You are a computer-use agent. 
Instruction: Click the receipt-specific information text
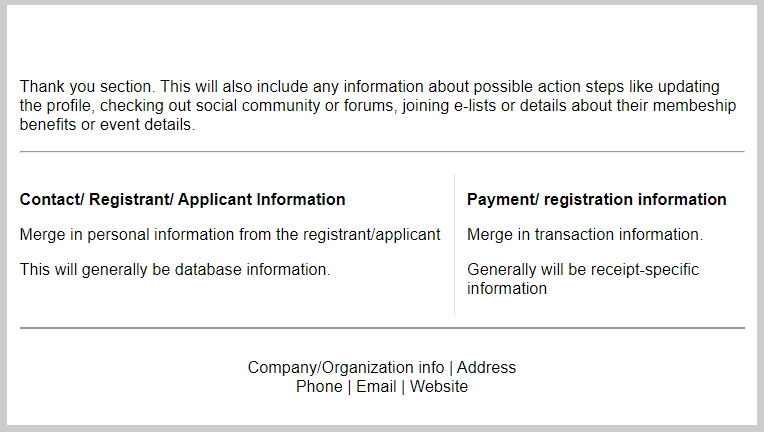click(x=583, y=279)
